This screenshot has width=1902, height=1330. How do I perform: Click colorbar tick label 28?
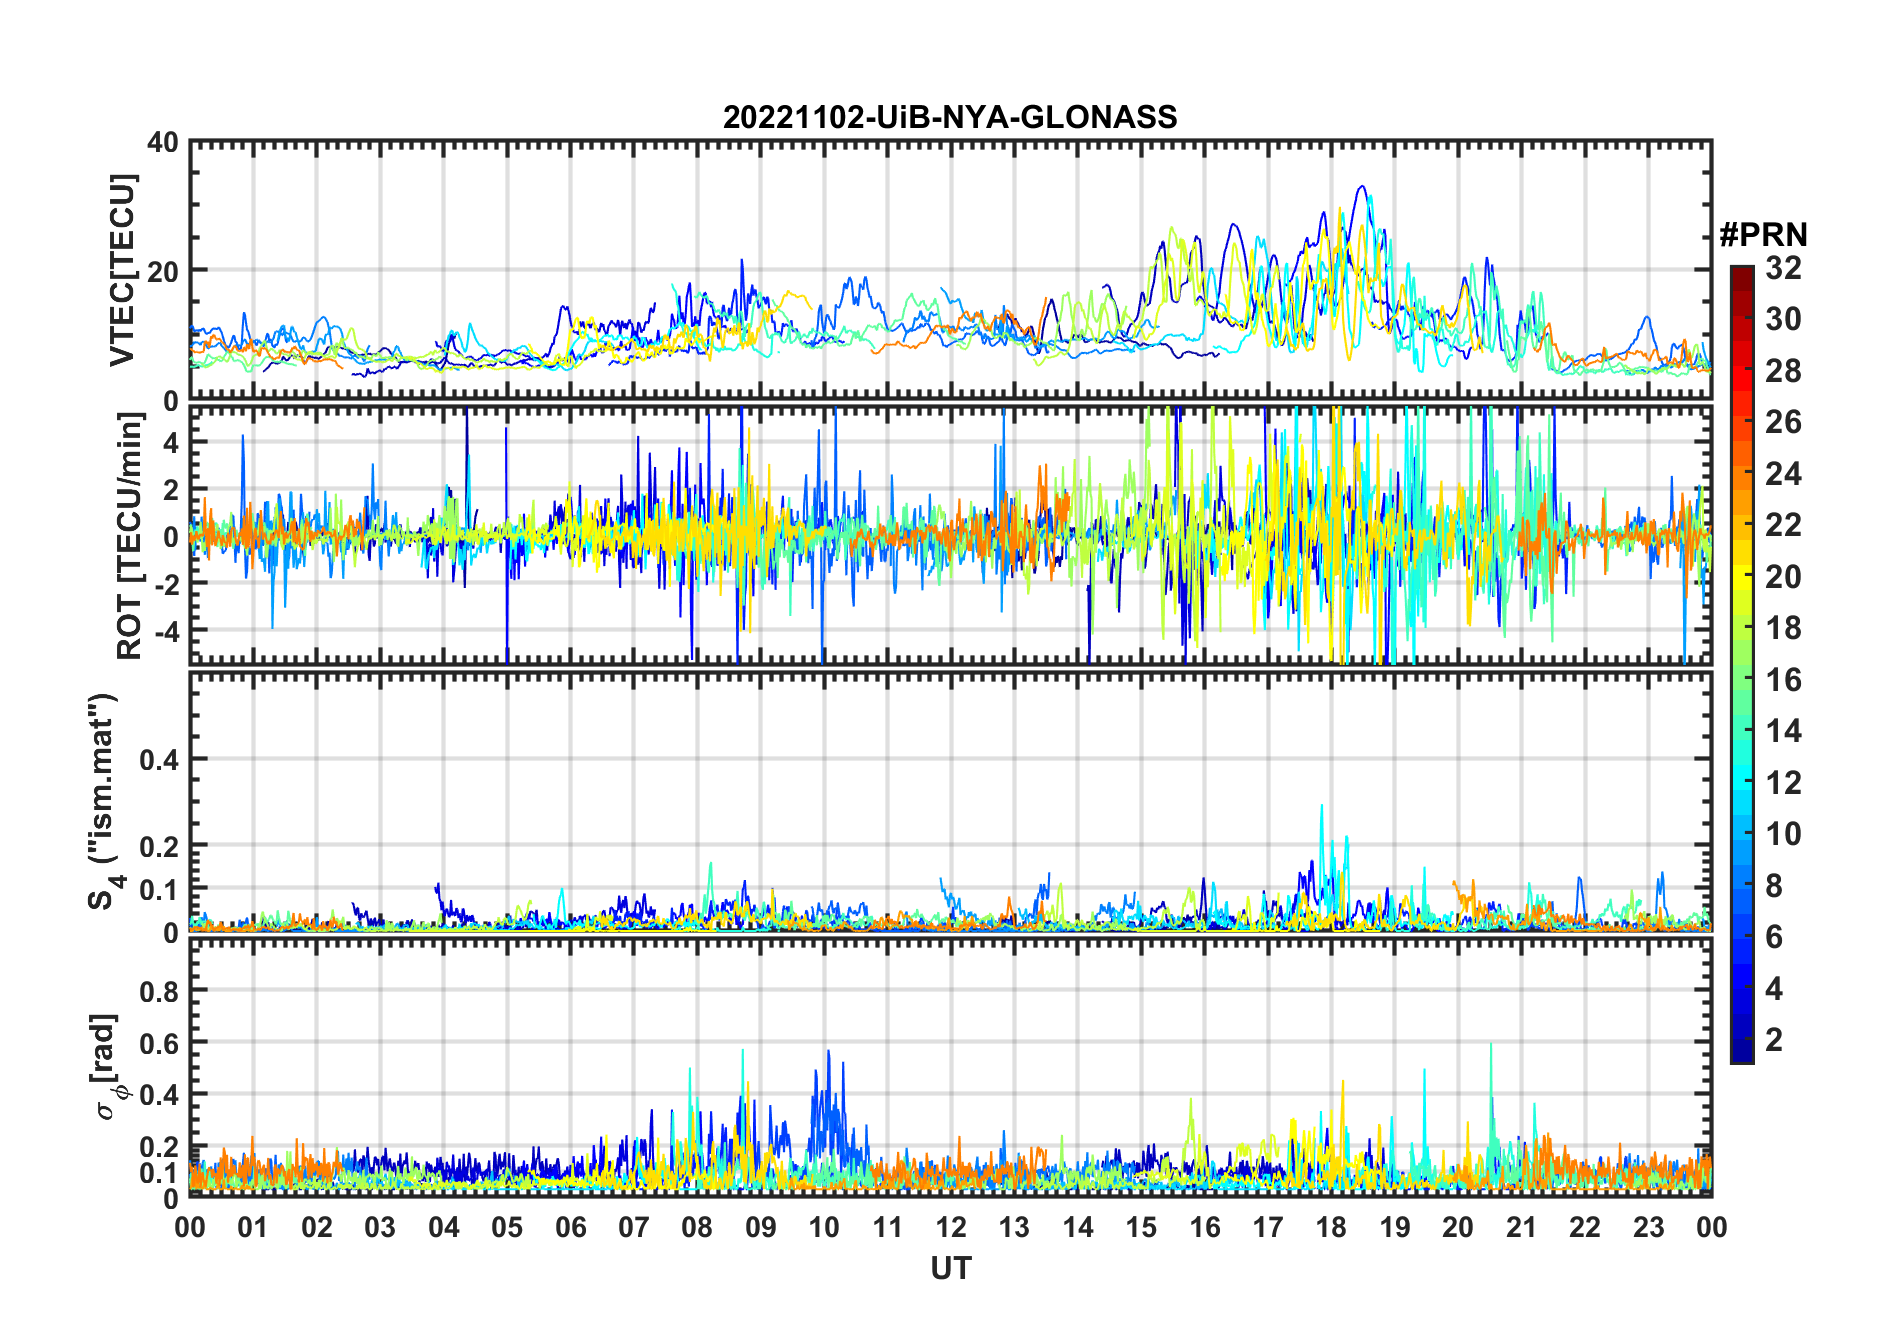[x=1783, y=371]
